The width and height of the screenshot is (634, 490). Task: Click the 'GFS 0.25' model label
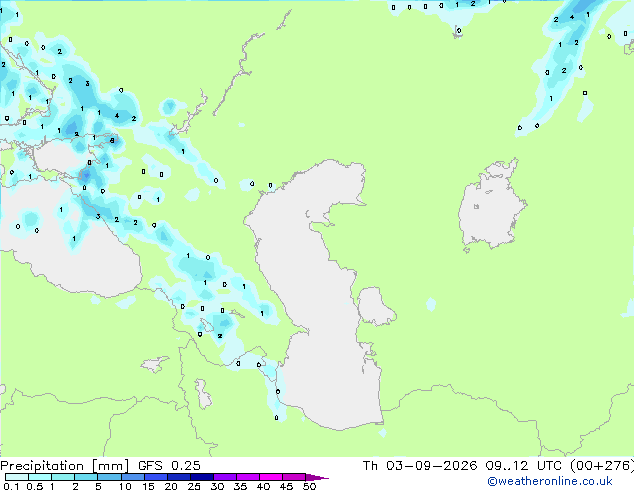(169, 466)
